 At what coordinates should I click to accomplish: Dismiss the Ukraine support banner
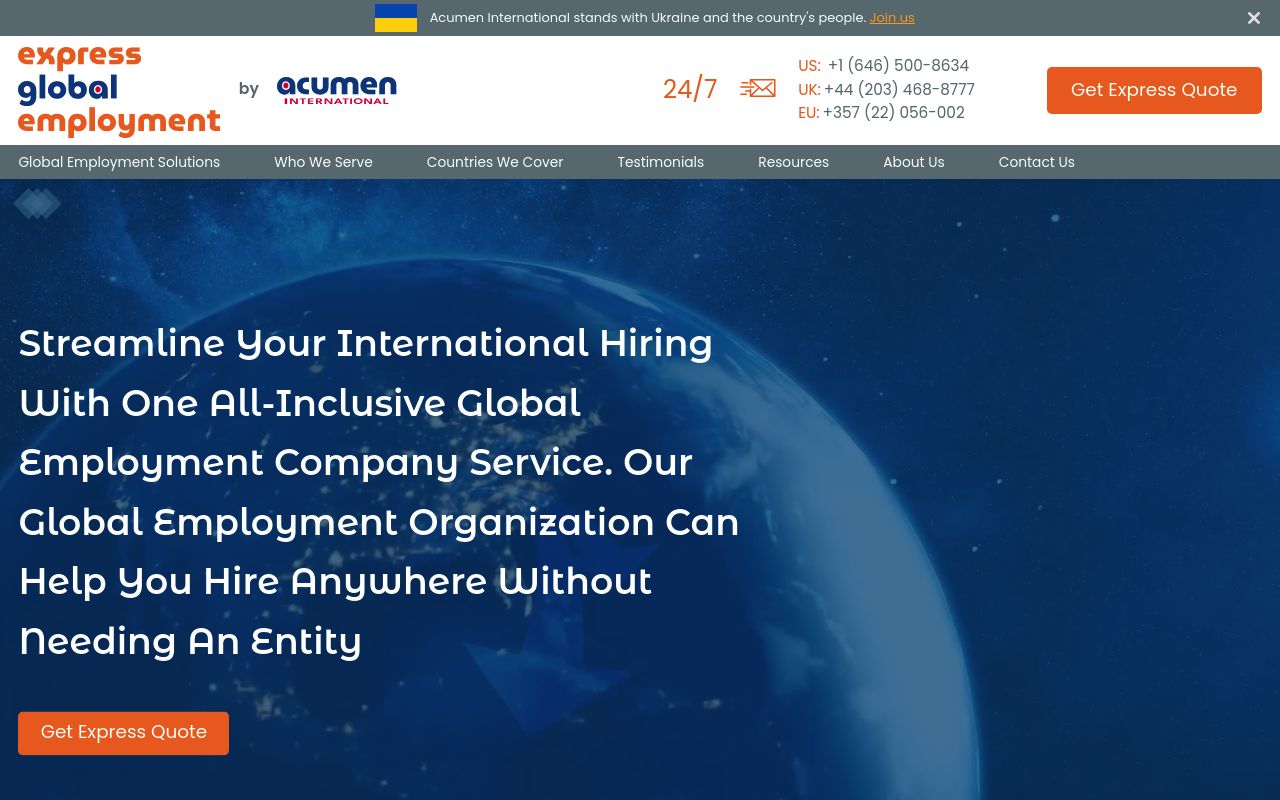pyautogui.click(x=1253, y=18)
